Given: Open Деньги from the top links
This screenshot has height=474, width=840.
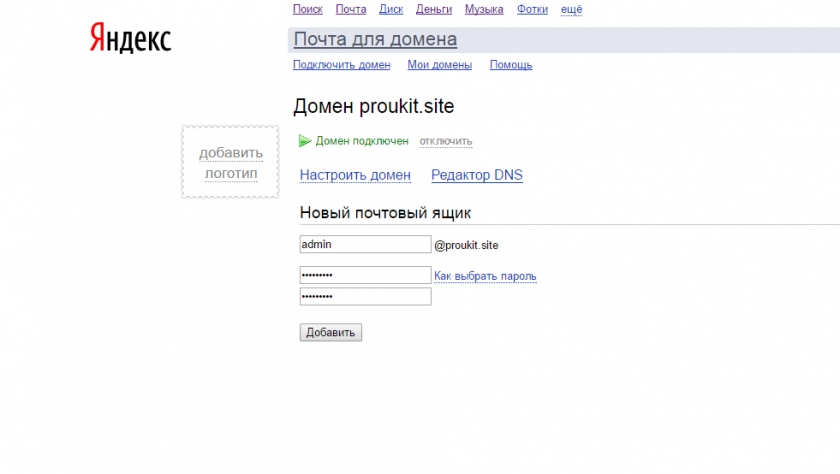Looking at the screenshot, I should pyautogui.click(x=433, y=9).
